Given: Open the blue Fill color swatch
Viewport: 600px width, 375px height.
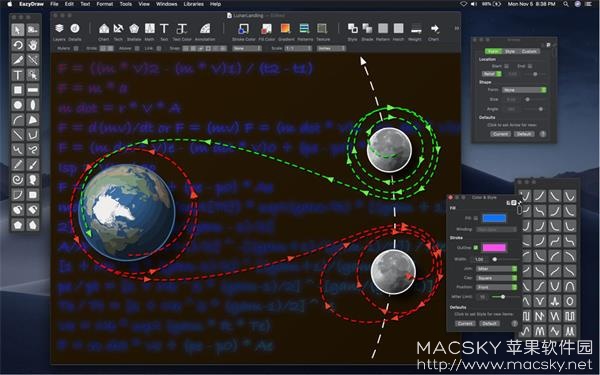Looking at the screenshot, I should click(494, 218).
